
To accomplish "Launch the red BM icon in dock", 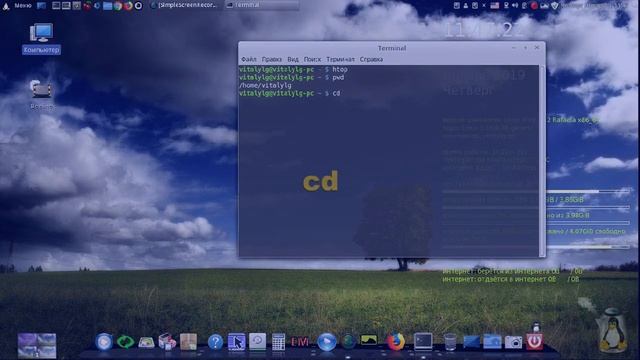I will 300,342.
